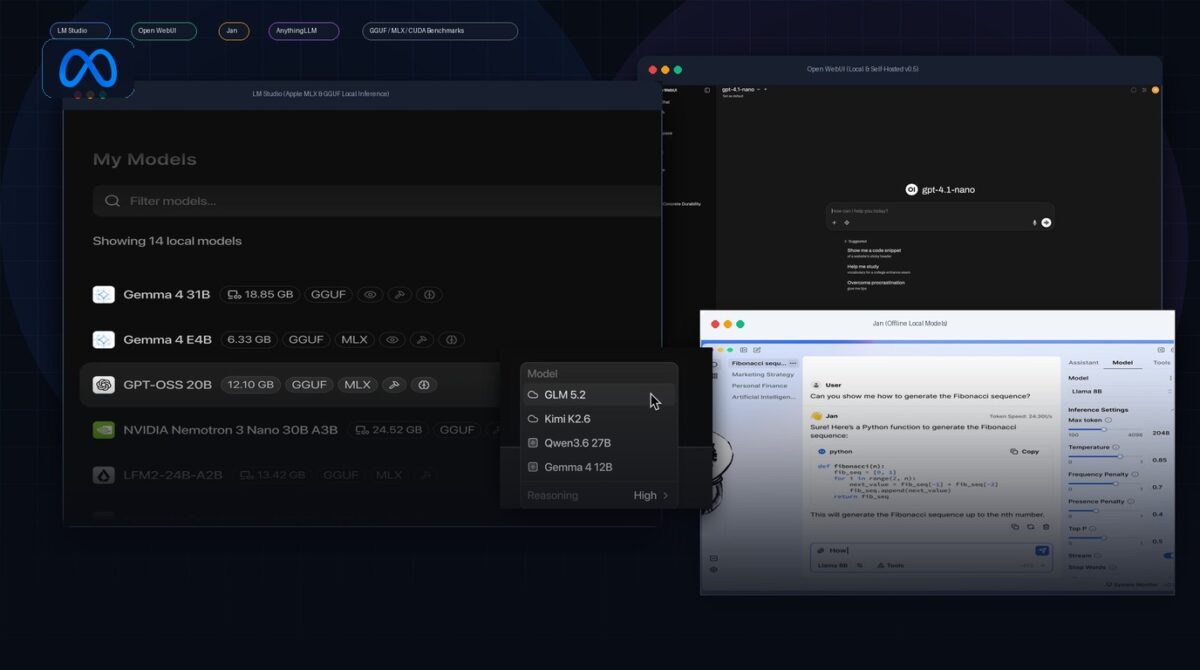1200x670 pixels.
Task: Click the search magnifier icon in Filter models
Action: [113, 201]
